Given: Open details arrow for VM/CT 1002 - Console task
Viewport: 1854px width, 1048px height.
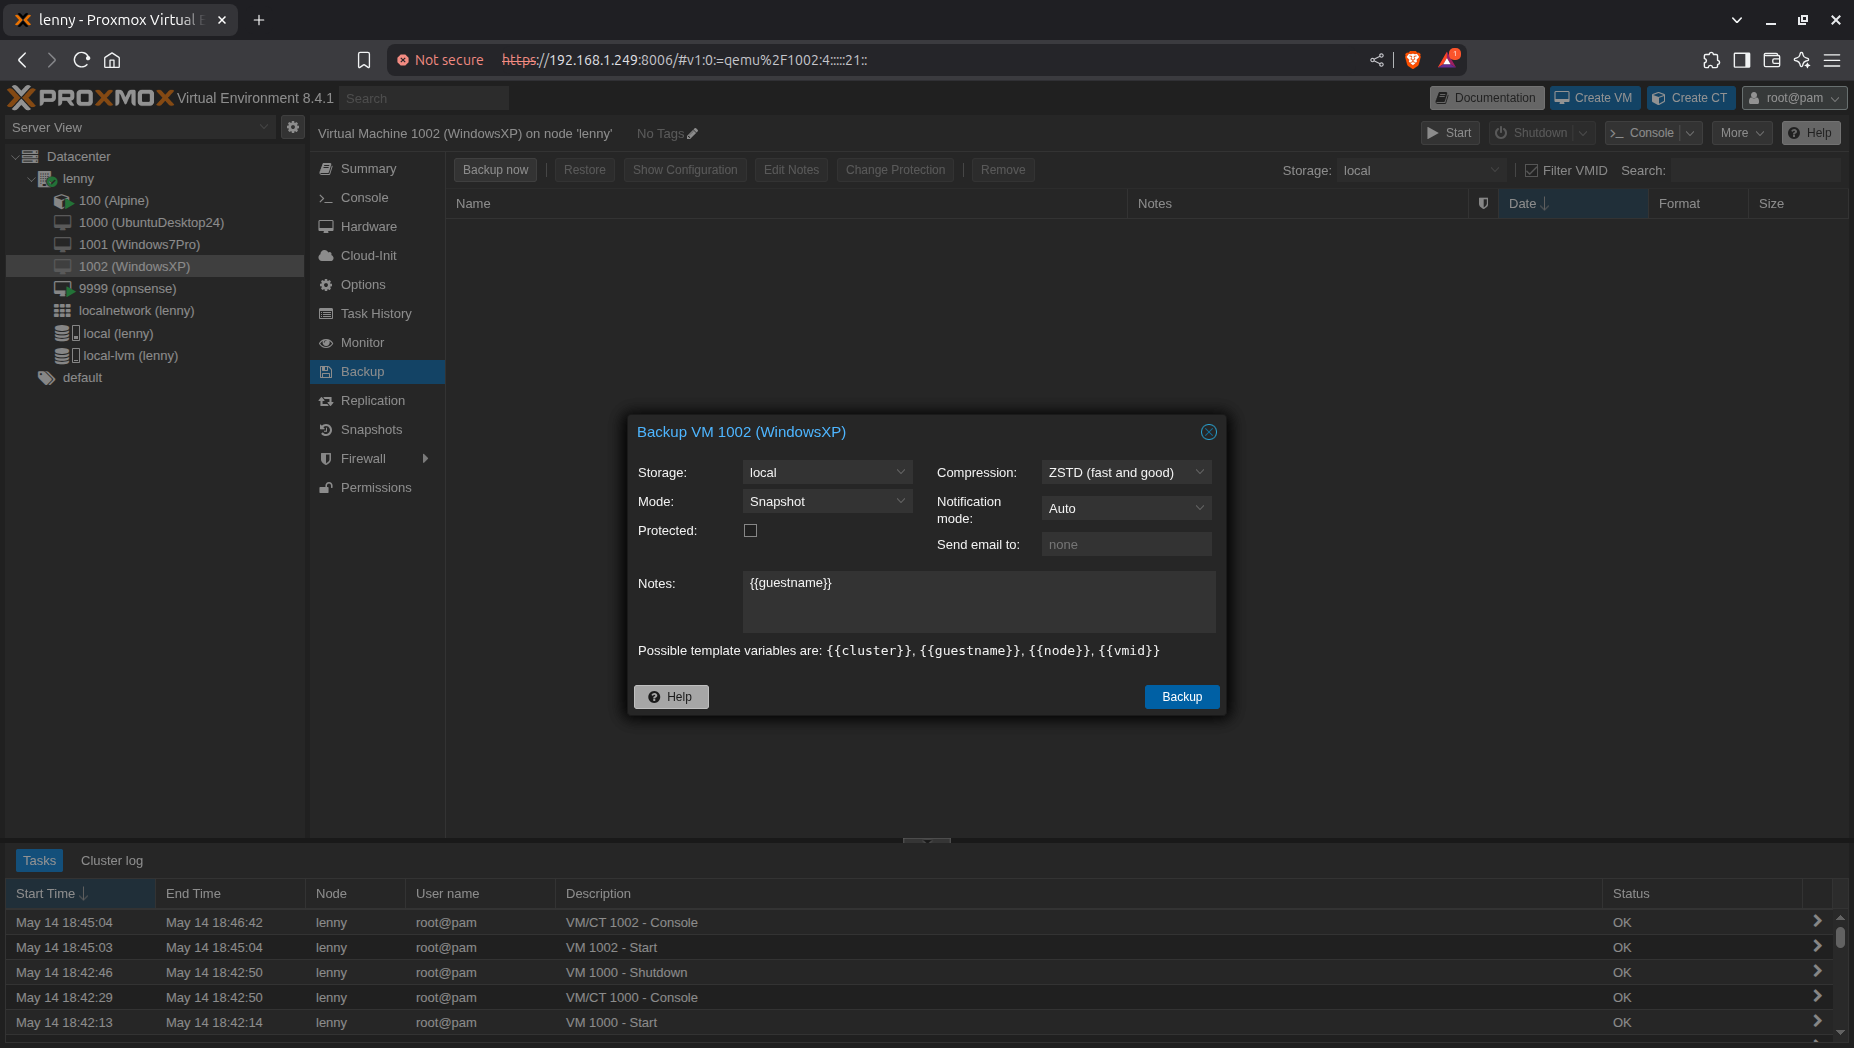Looking at the screenshot, I should [1817, 921].
